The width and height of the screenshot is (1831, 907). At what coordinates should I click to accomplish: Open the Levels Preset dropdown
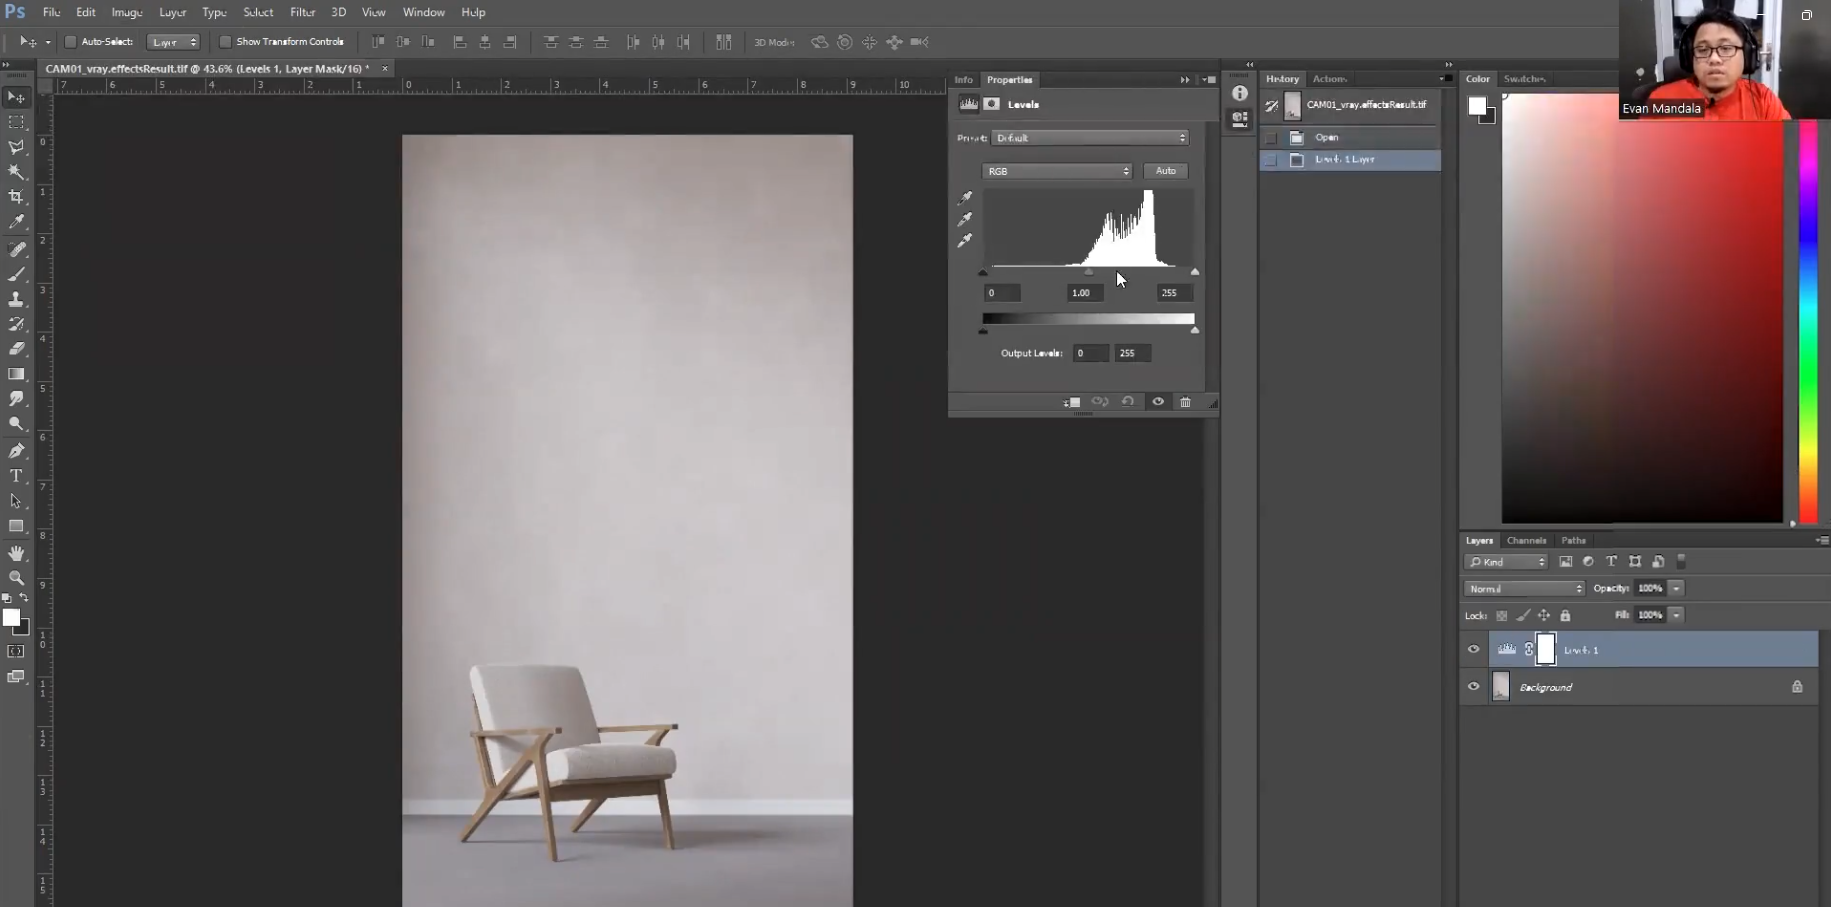1089,137
